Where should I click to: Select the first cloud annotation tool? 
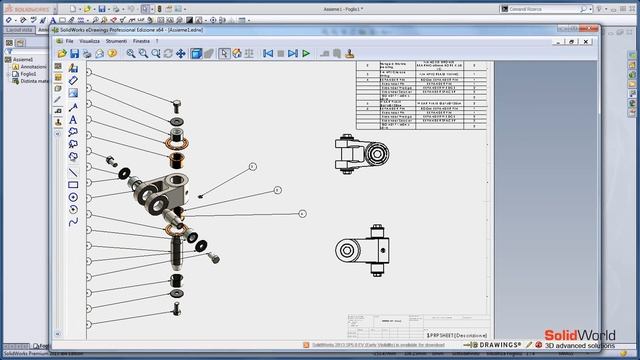pos(73,132)
